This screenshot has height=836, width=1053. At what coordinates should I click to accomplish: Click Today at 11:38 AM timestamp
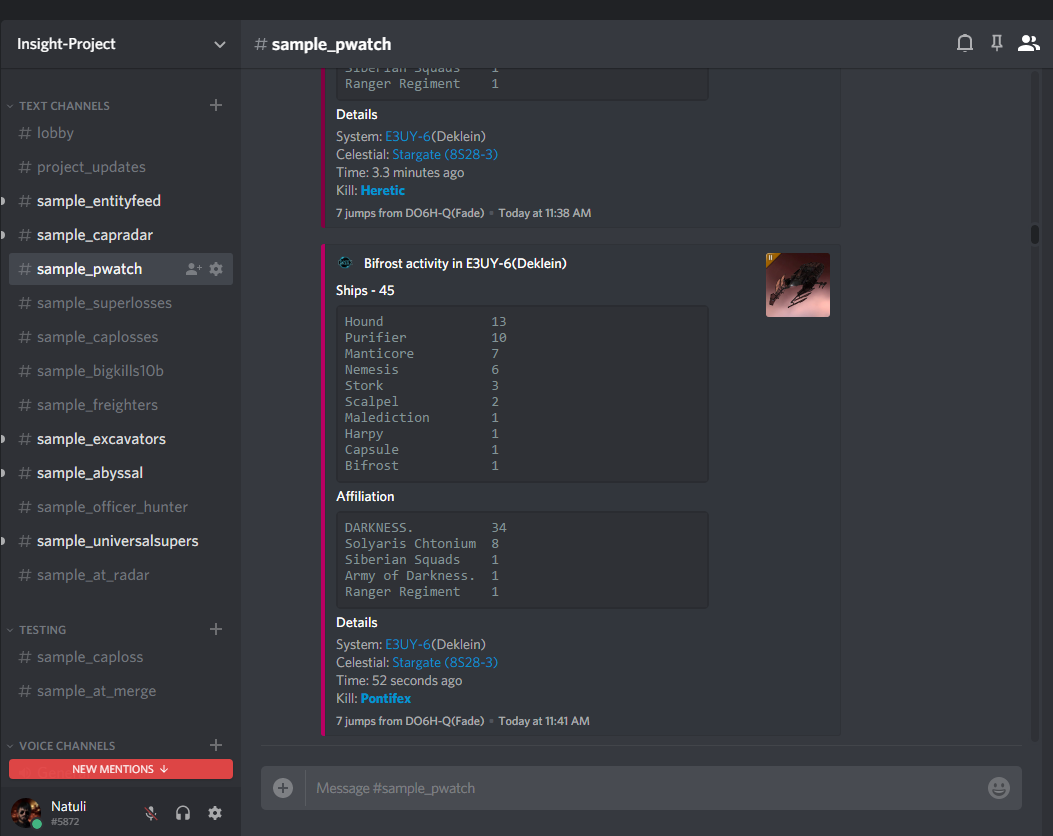point(545,213)
